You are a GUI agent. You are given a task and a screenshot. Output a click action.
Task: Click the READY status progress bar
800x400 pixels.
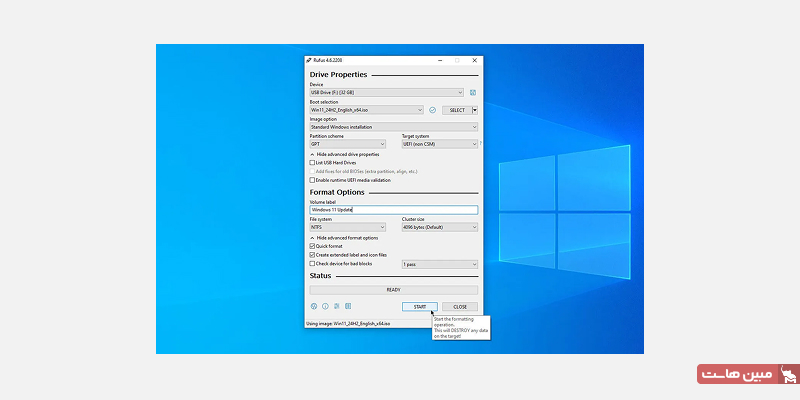(393, 290)
